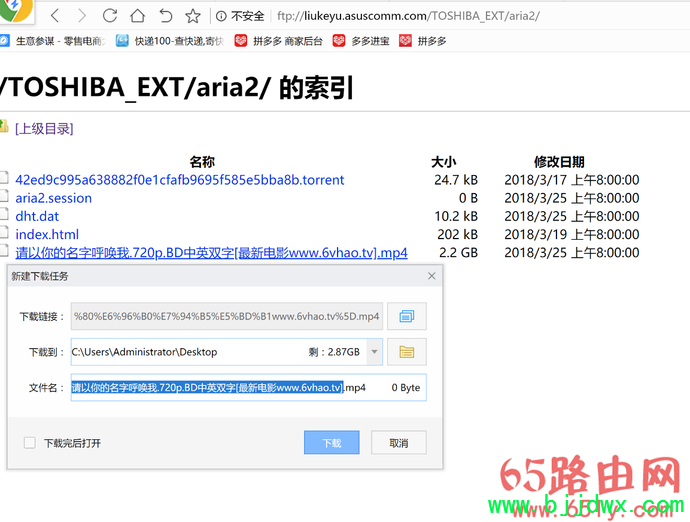Expand the 下载到 path dropdown arrow

[x=374, y=352]
